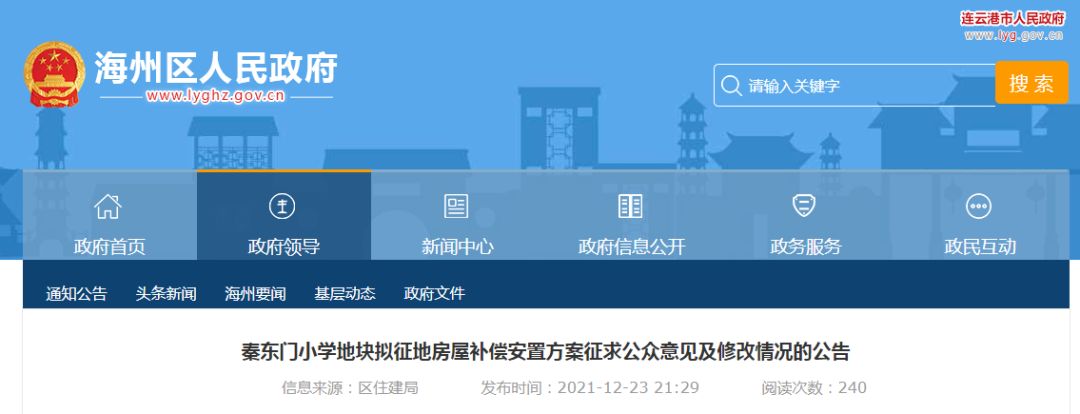Image resolution: width=1080 pixels, height=414 pixels.
Task: Click the www.lyghz.gov.cn URL text
Action: (x=216, y=96)
